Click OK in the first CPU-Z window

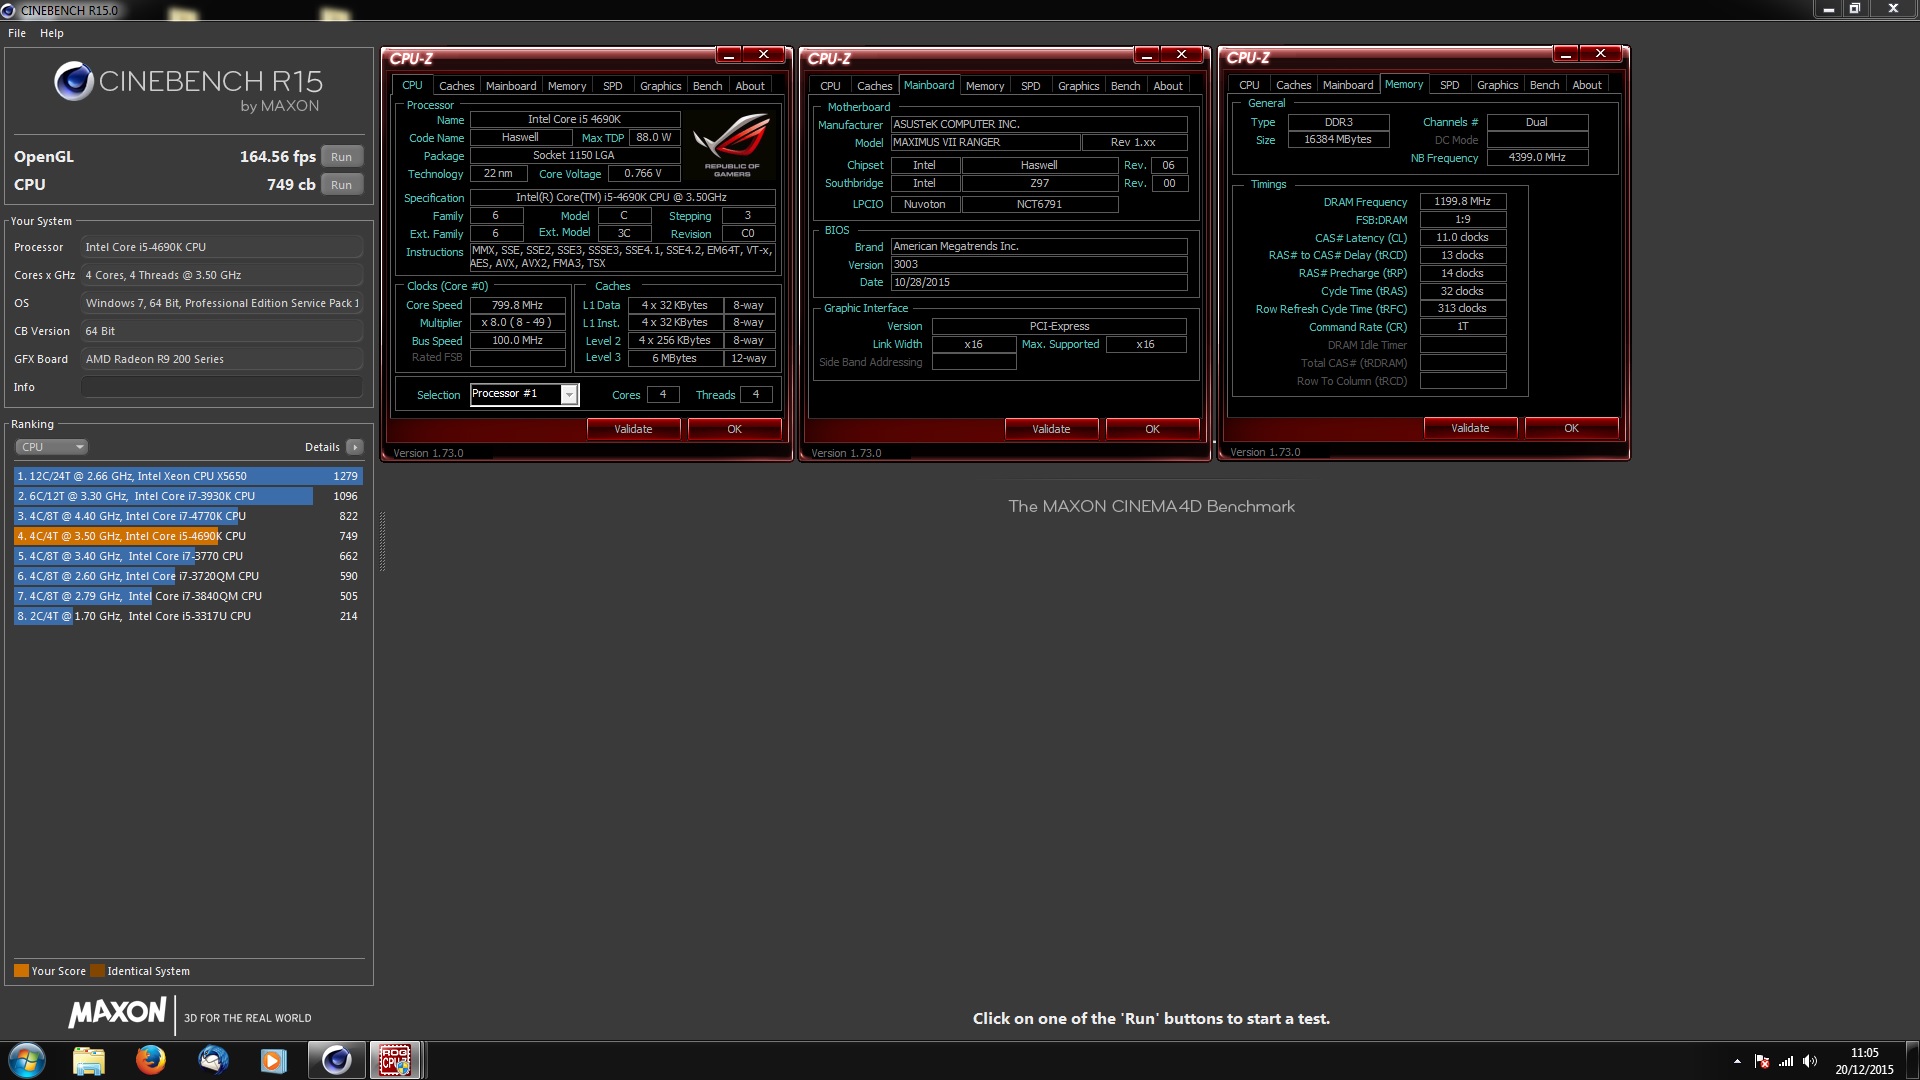point(734,429)
